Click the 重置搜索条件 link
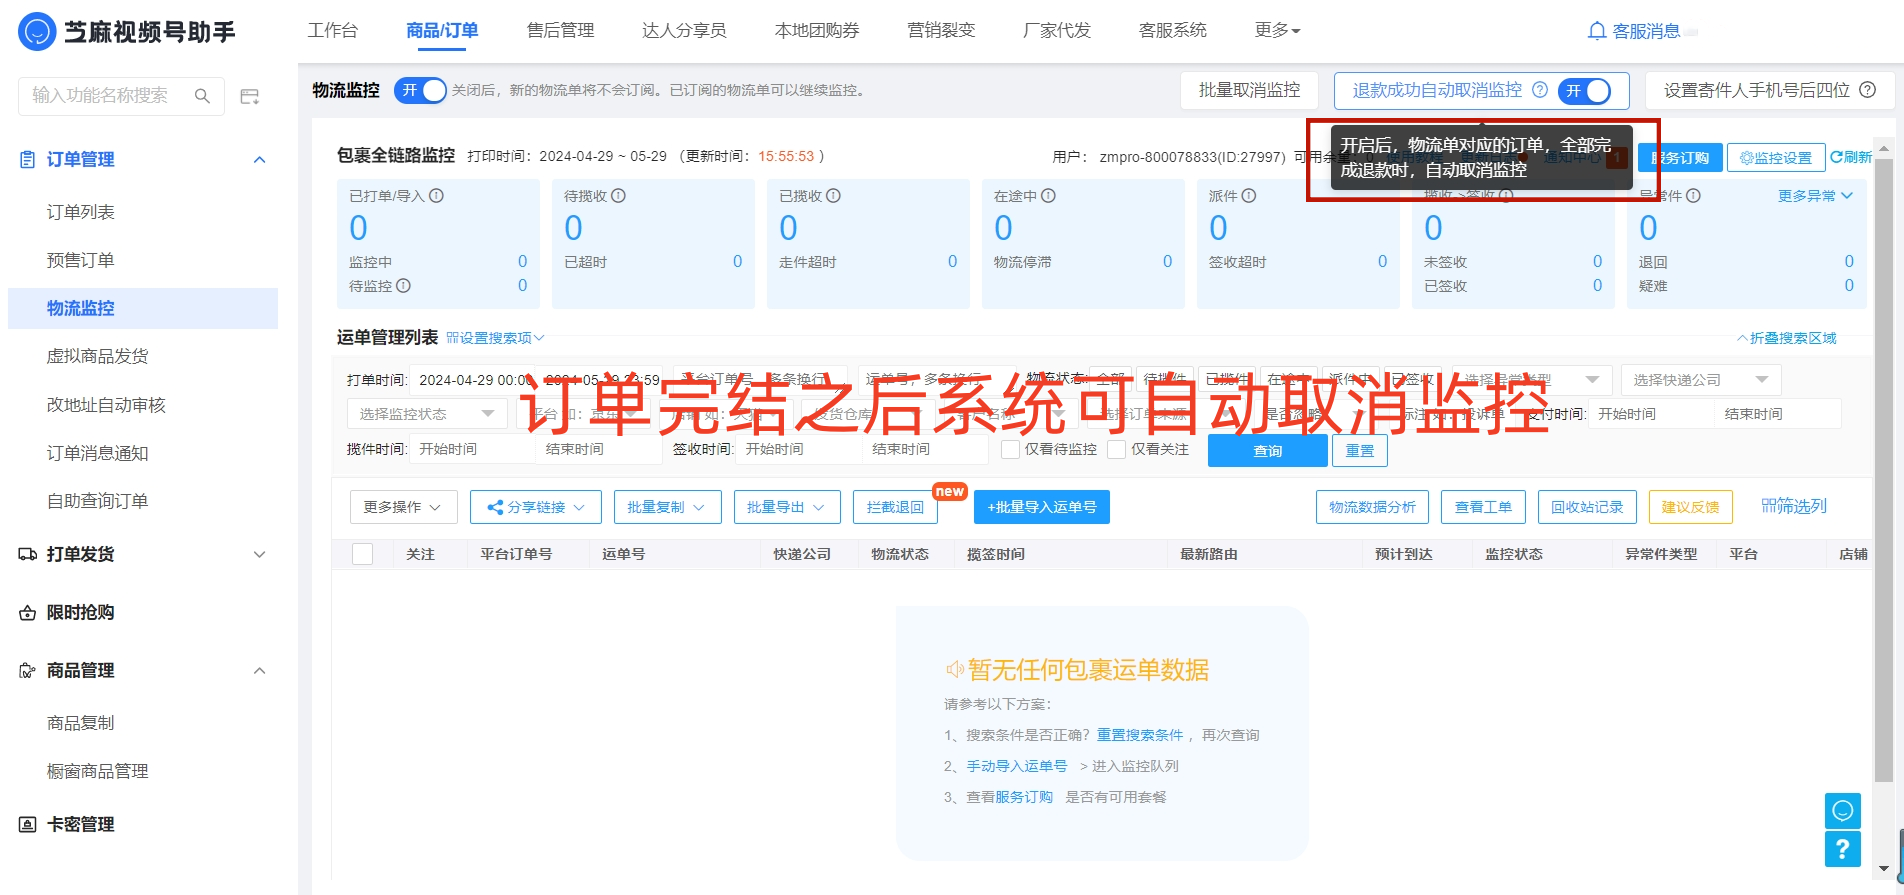This screenshot has width=1904, height=895. coord(1140,735)
